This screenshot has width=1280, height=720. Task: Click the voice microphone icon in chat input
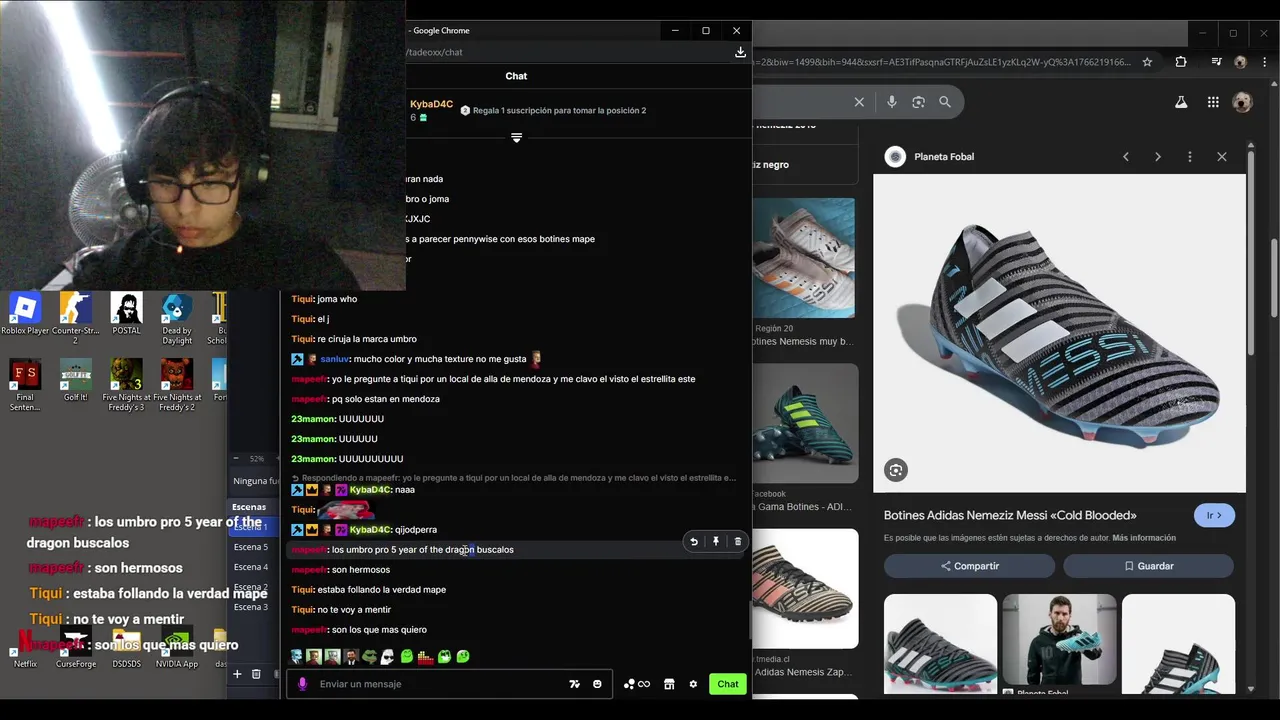tap(303, 684)
